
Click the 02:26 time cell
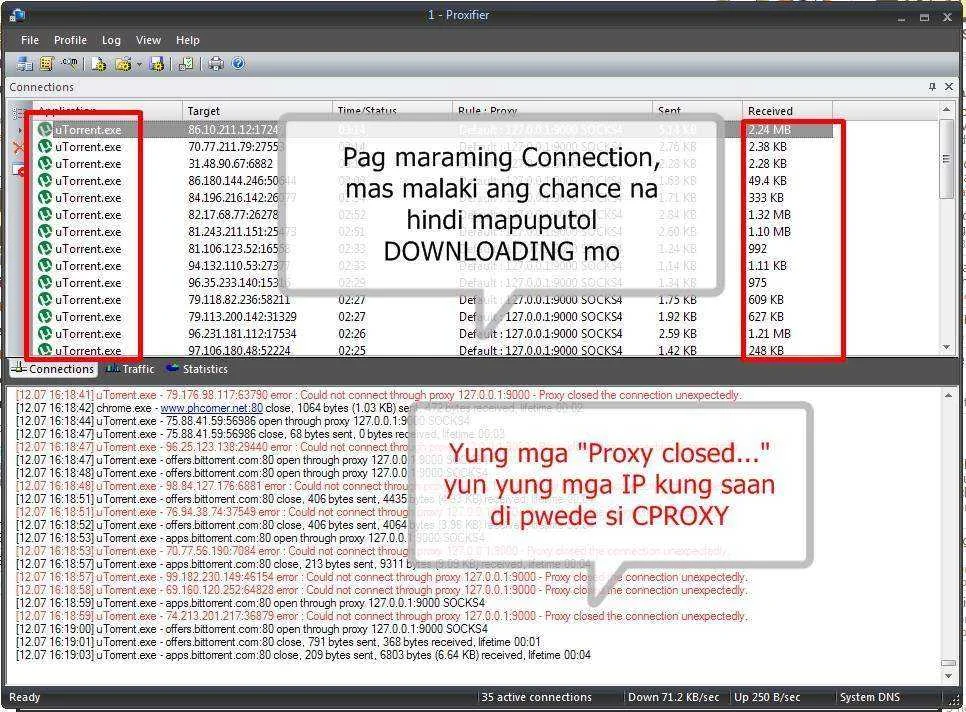[x=352, y=333]
